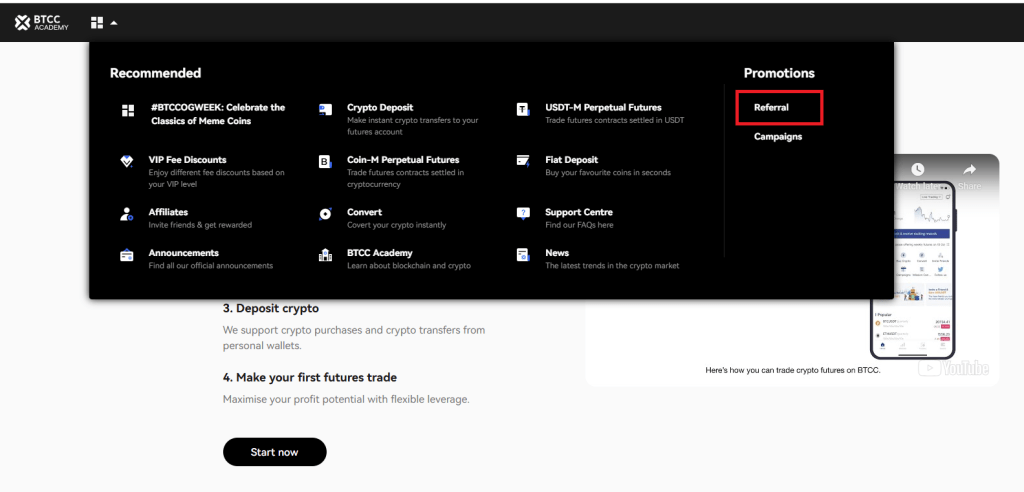Click the Coin-M Perpetual Futures icon
The width and height of the screenshot is (1024, 492).
[x=325, y=161]
